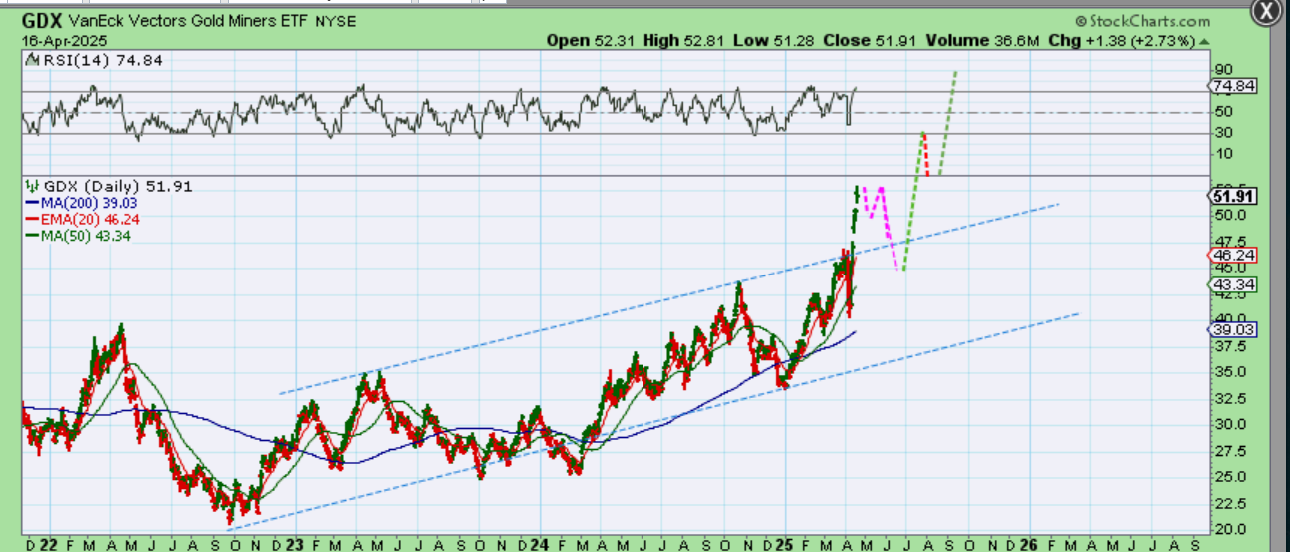Click the 10 level on the RSI axis

pos(1222,153)
